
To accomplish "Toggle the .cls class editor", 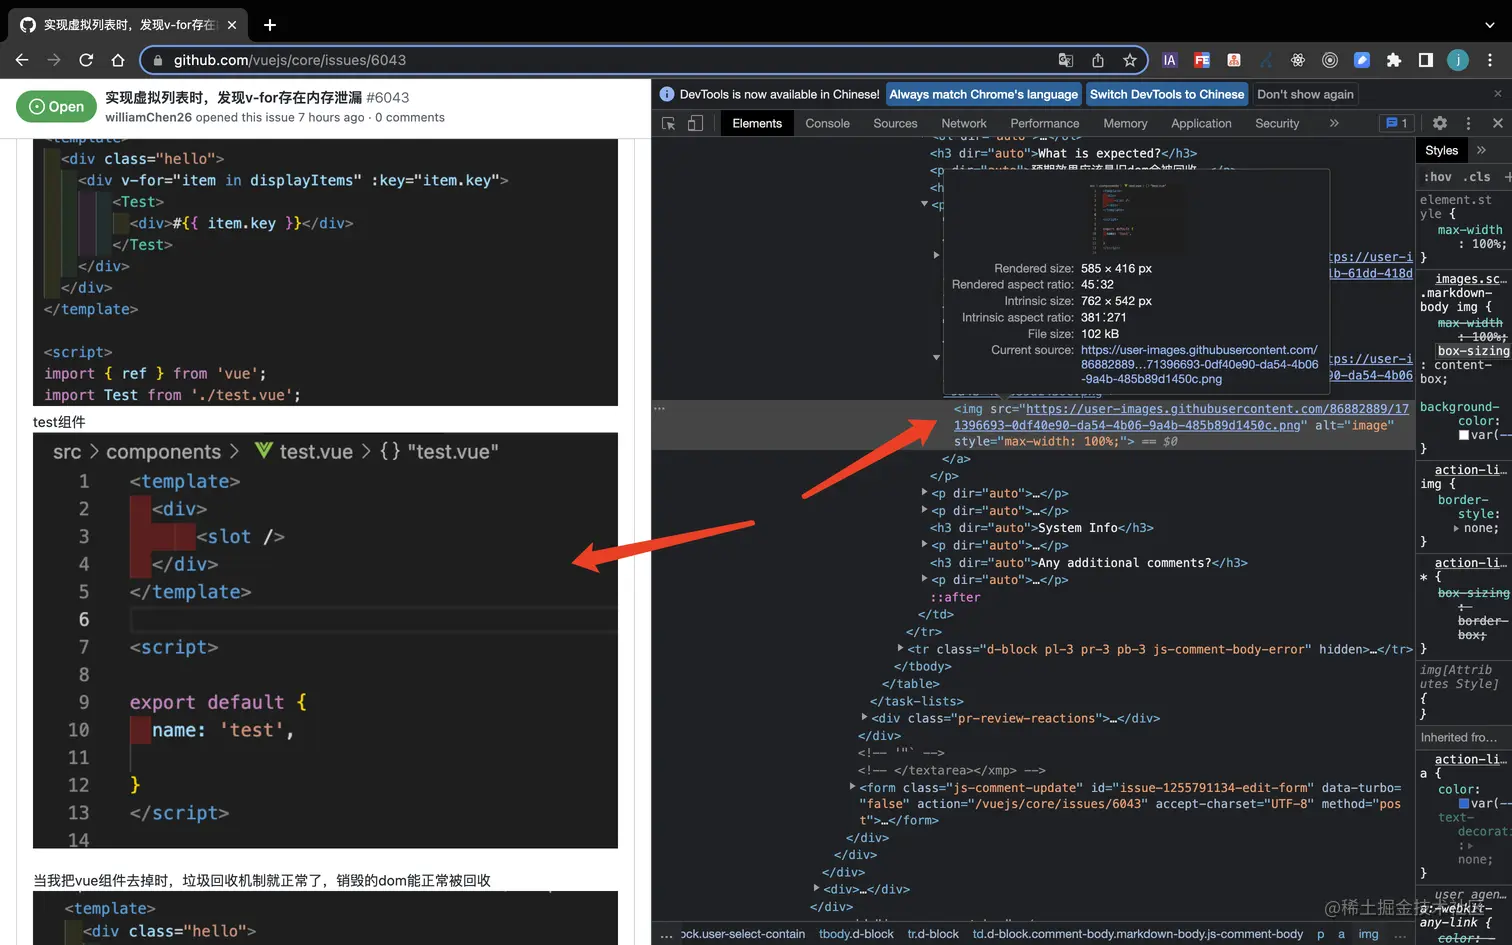I will [x=1477, y=177].
